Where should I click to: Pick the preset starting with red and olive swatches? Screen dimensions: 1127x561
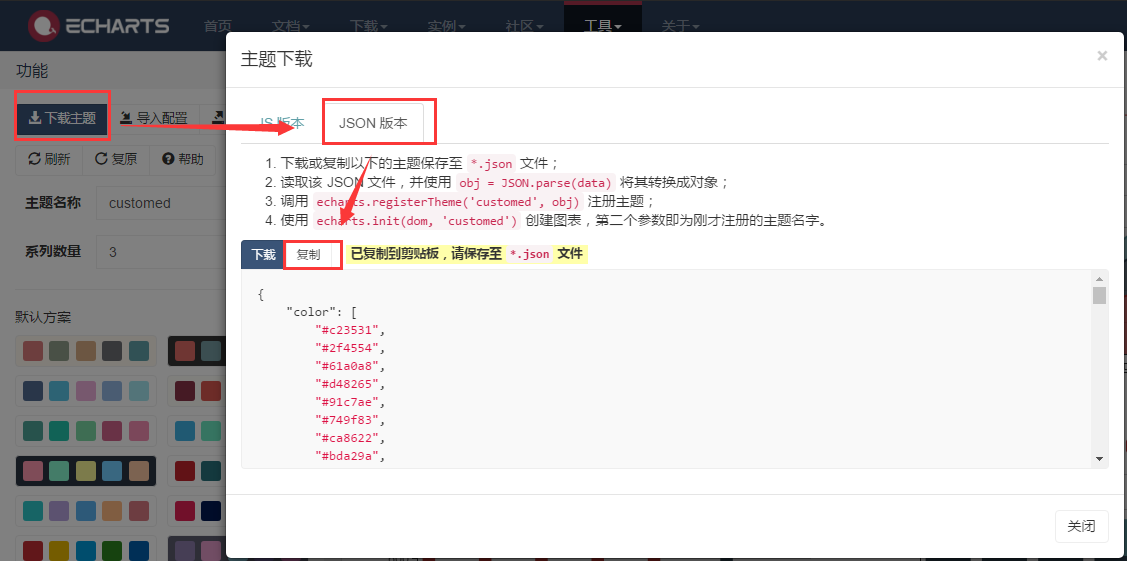coord(86,351)
